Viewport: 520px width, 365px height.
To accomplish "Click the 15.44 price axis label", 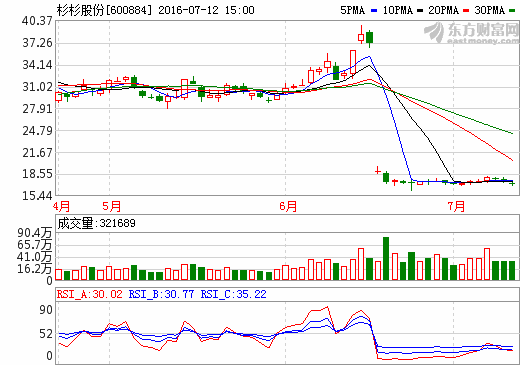I will click(37, 196).
